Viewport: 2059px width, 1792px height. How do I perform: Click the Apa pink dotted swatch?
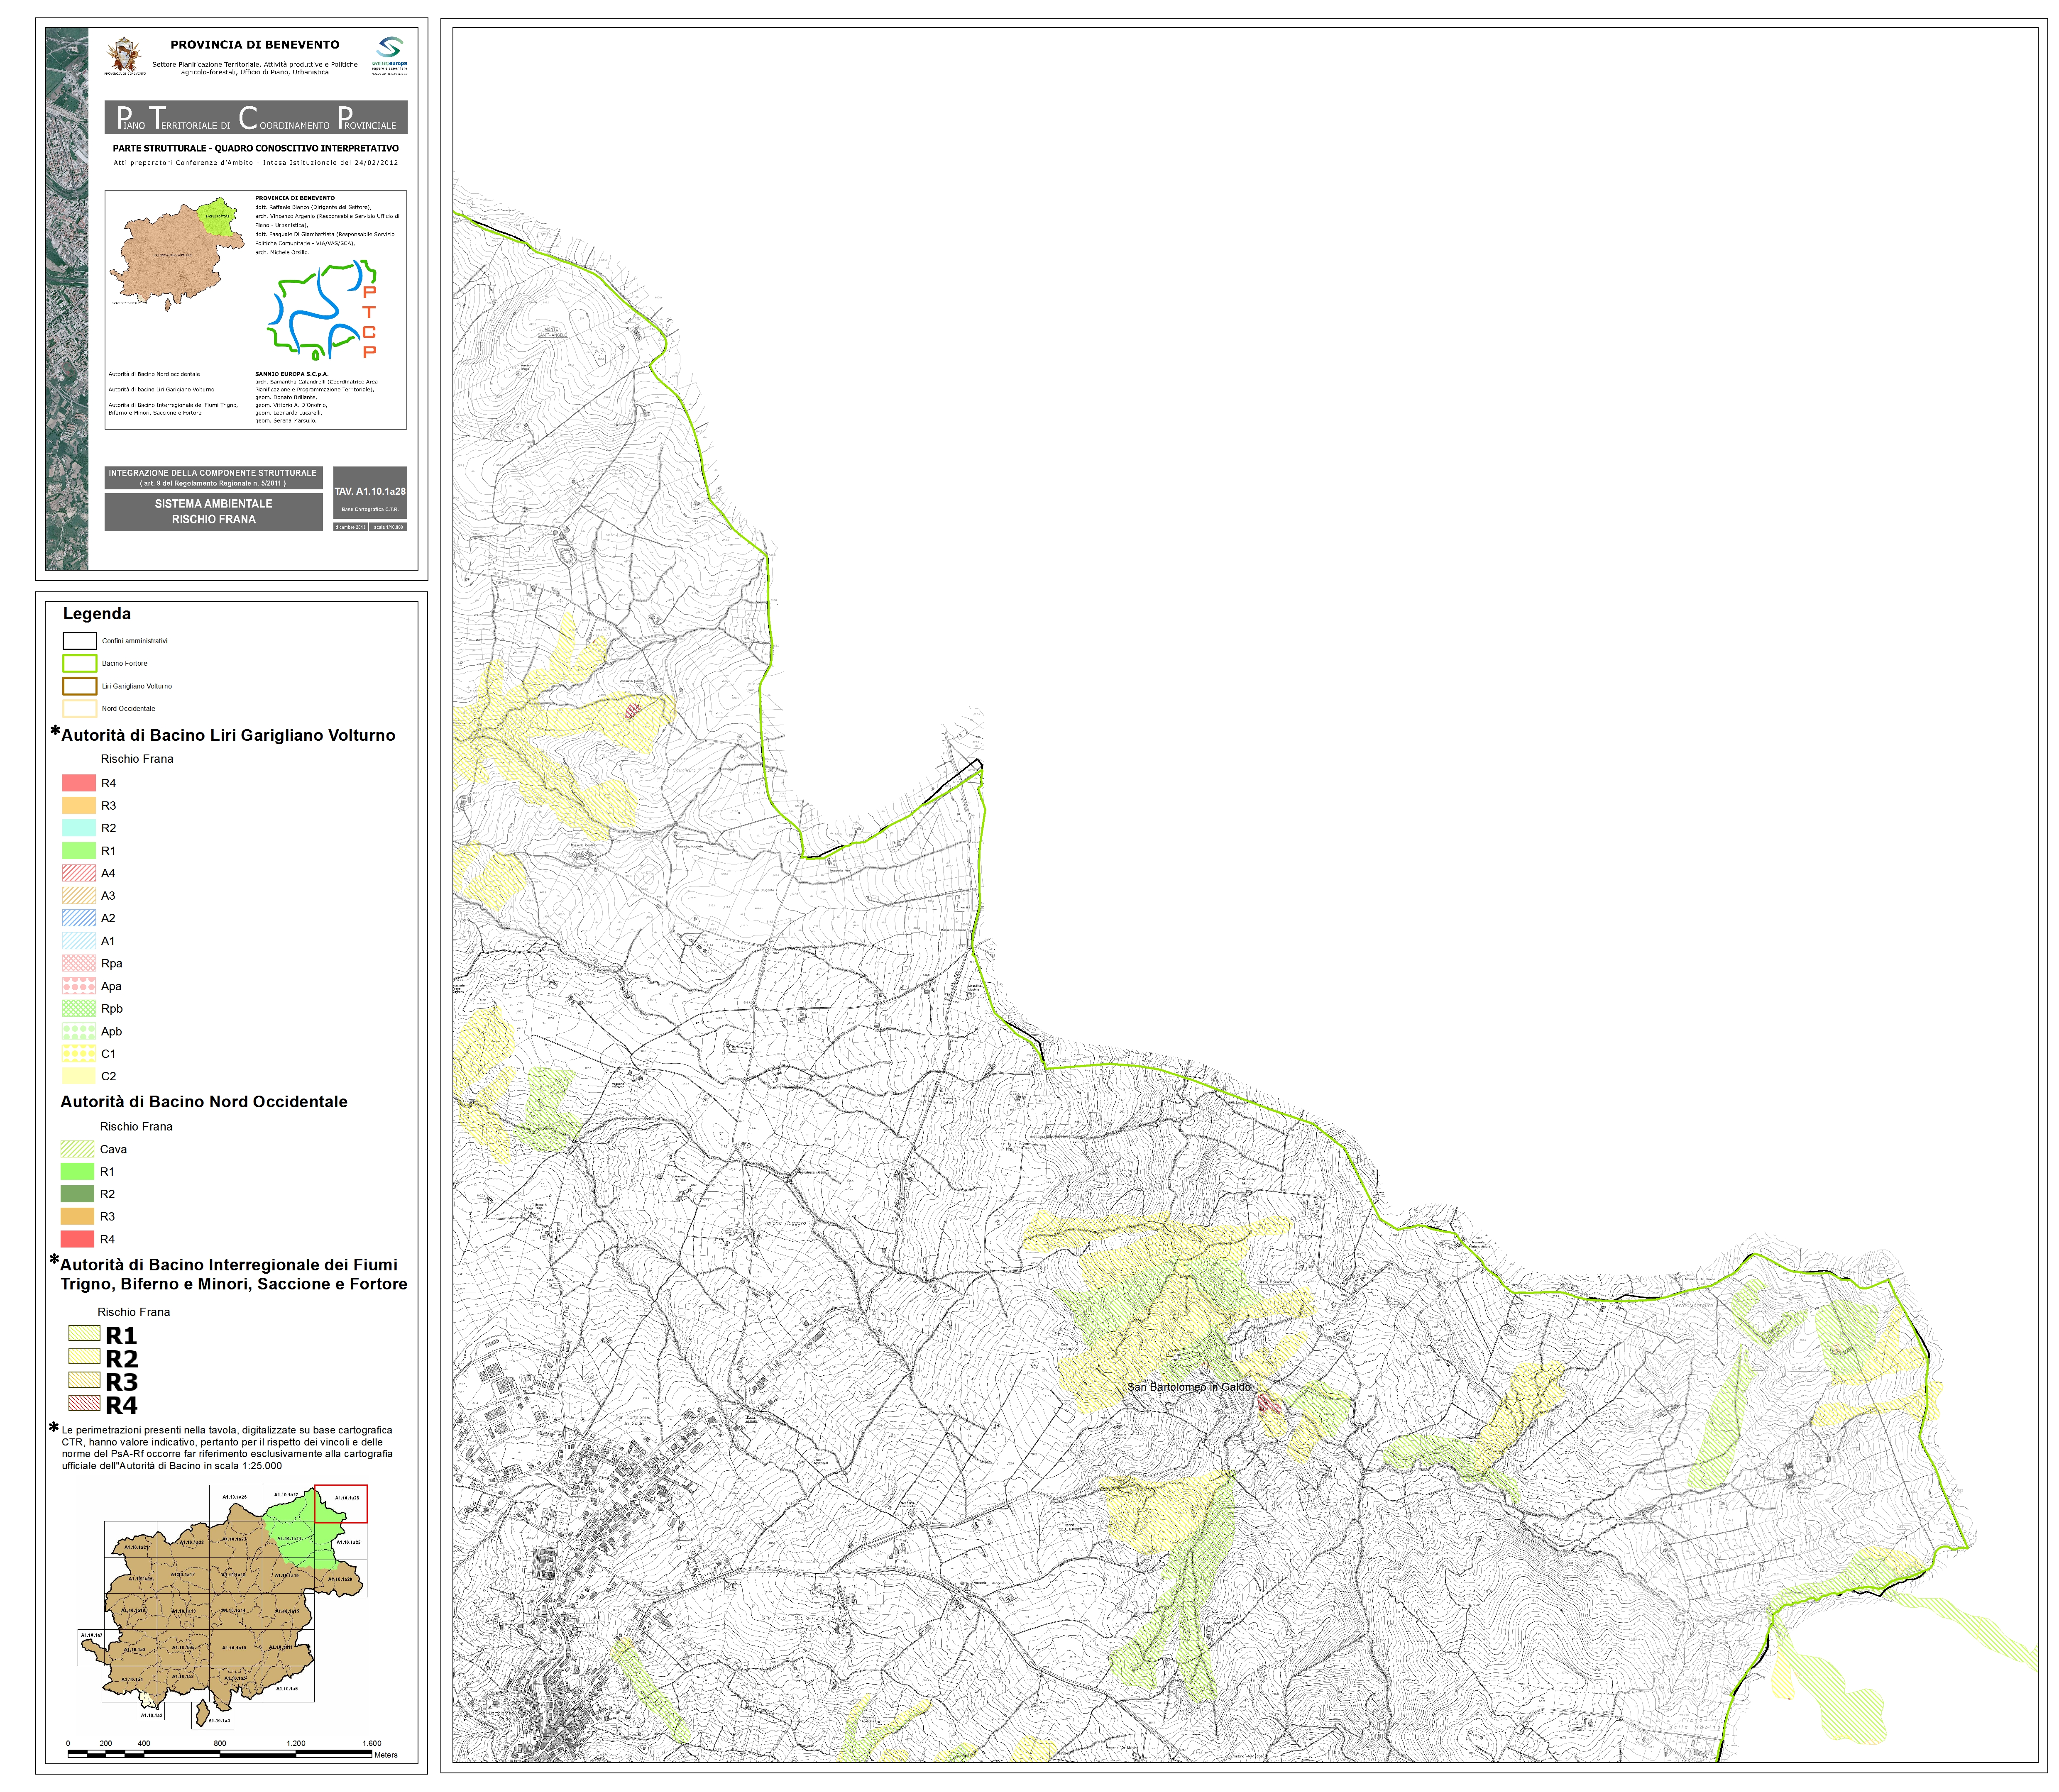[79, 986]
